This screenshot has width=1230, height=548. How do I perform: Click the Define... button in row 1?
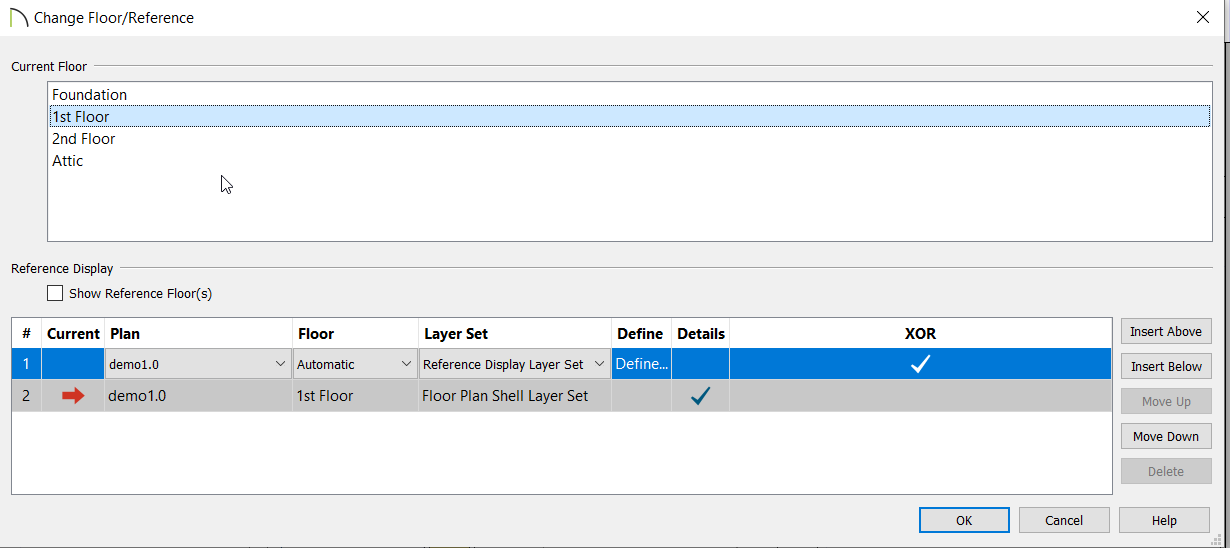641,364
